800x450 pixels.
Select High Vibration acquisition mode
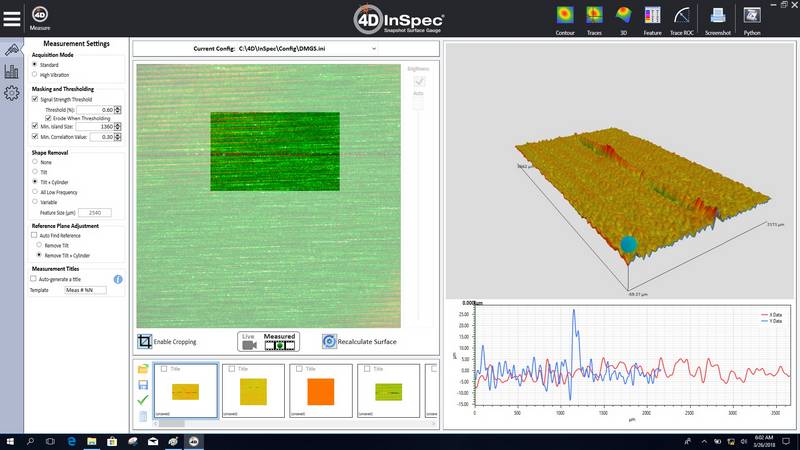[35, 74]
